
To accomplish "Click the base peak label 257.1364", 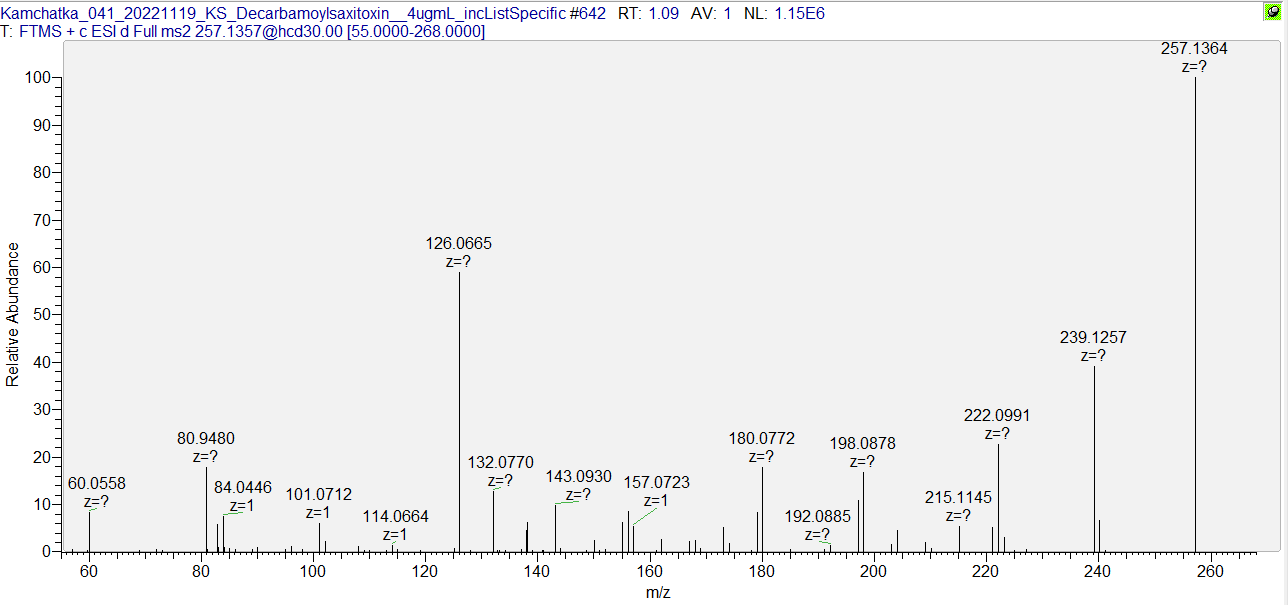I will tap(1194, 48).
